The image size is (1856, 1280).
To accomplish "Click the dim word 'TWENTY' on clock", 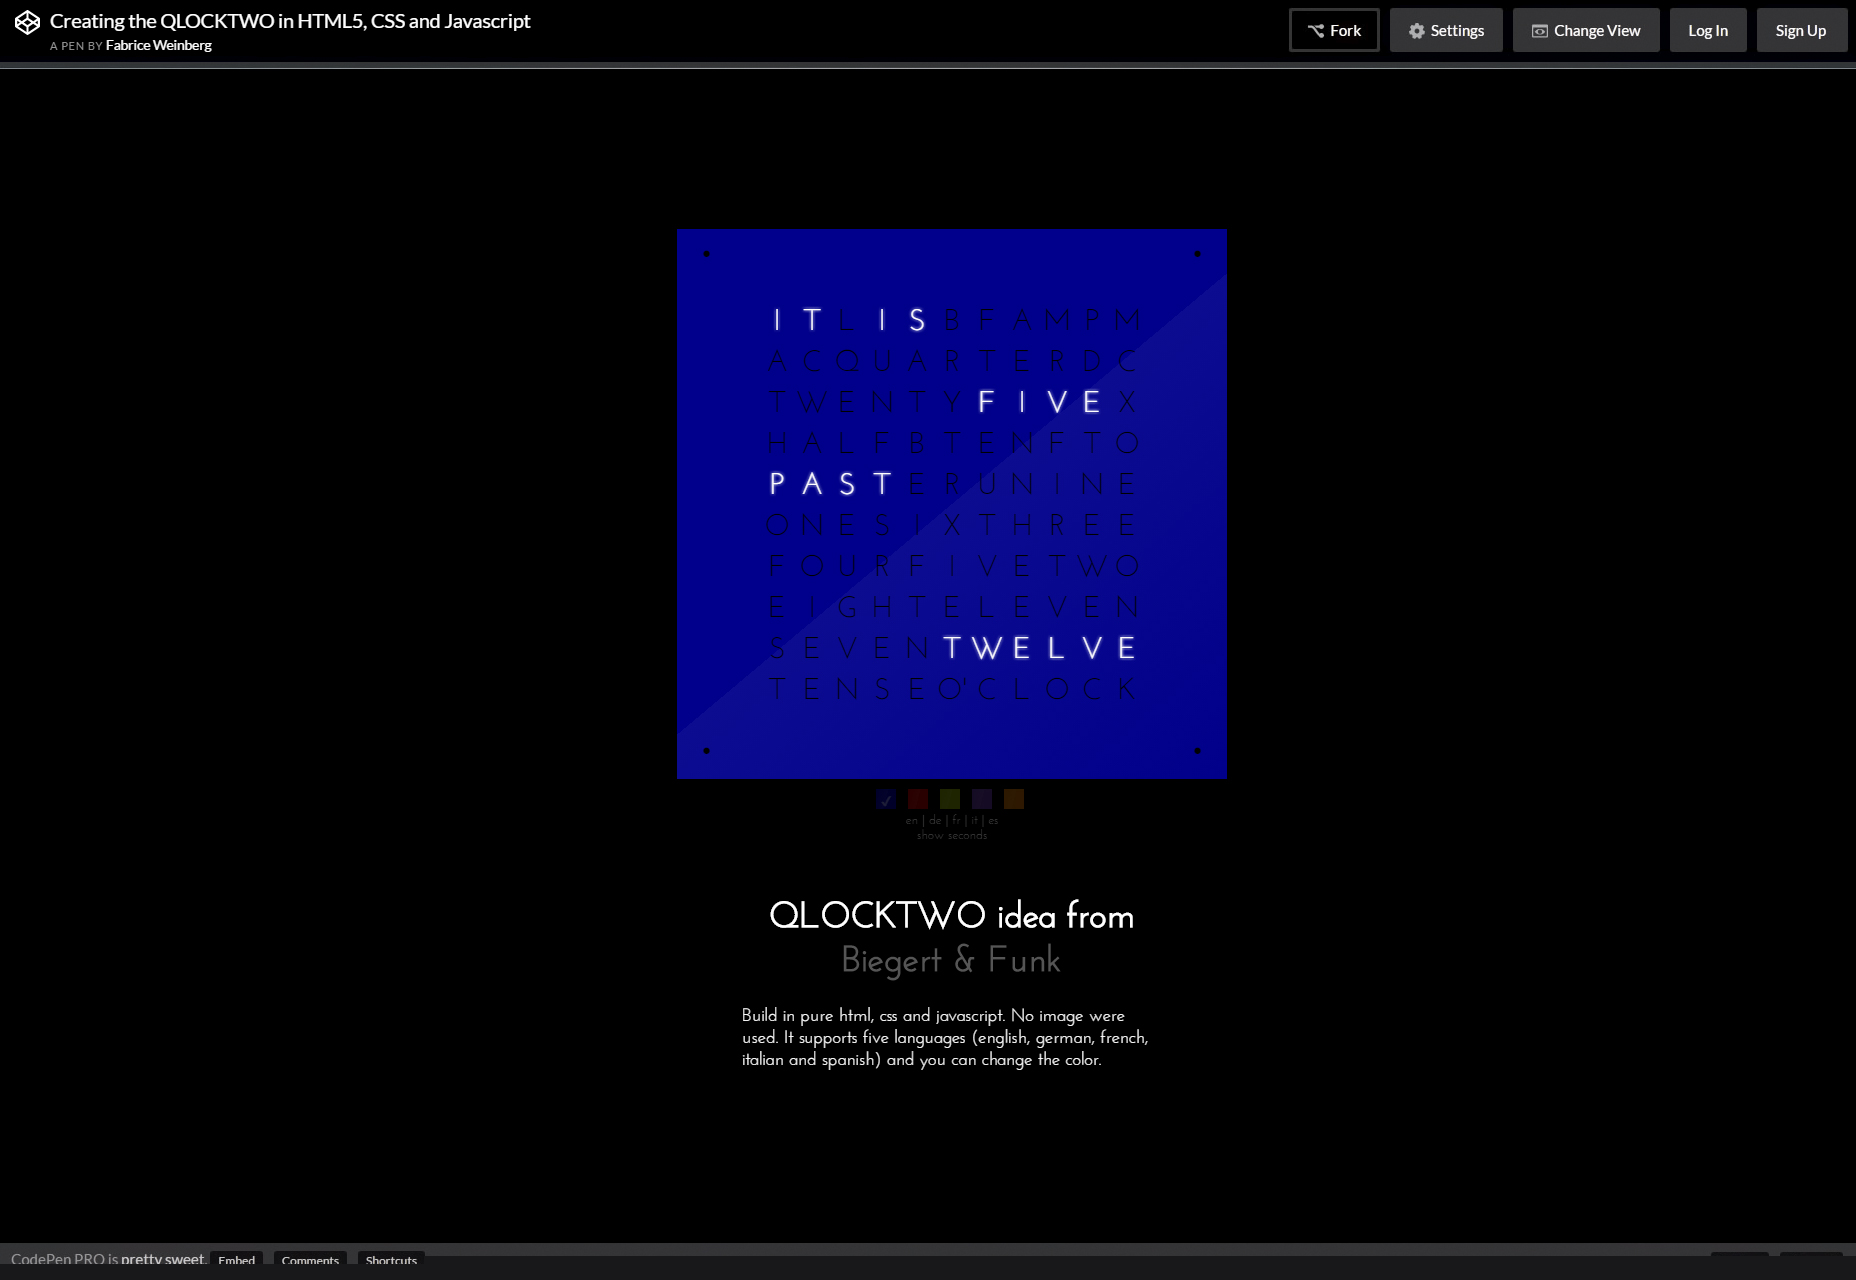I will [865, 402].
